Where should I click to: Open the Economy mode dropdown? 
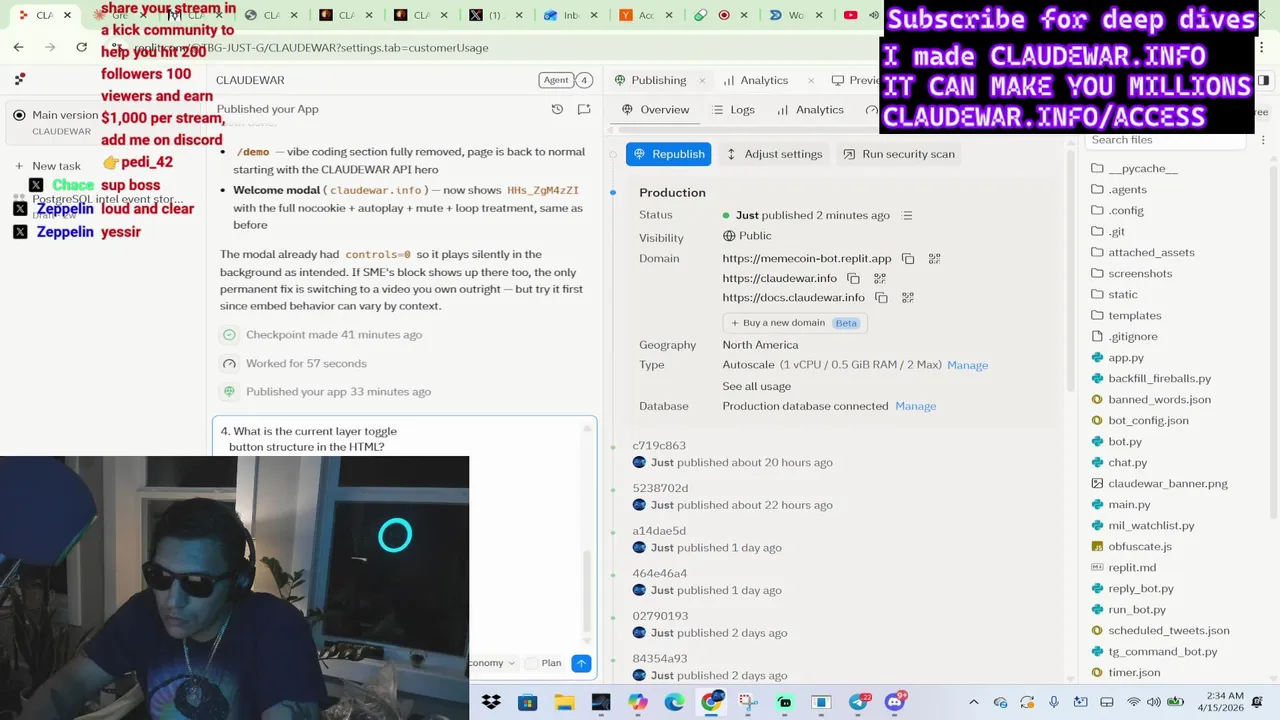493,663
